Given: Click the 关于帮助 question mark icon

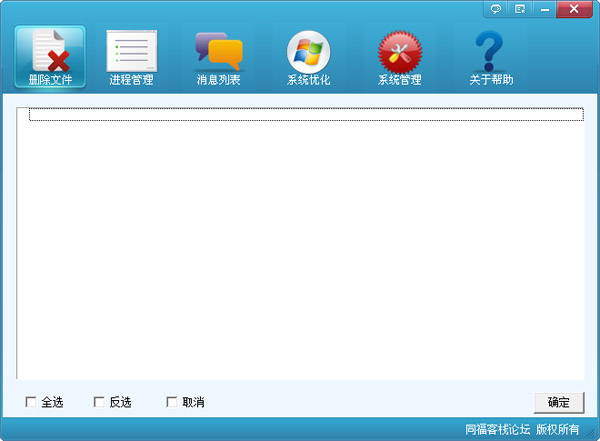Looking at the screenshot, I should [x=490, y=56].
